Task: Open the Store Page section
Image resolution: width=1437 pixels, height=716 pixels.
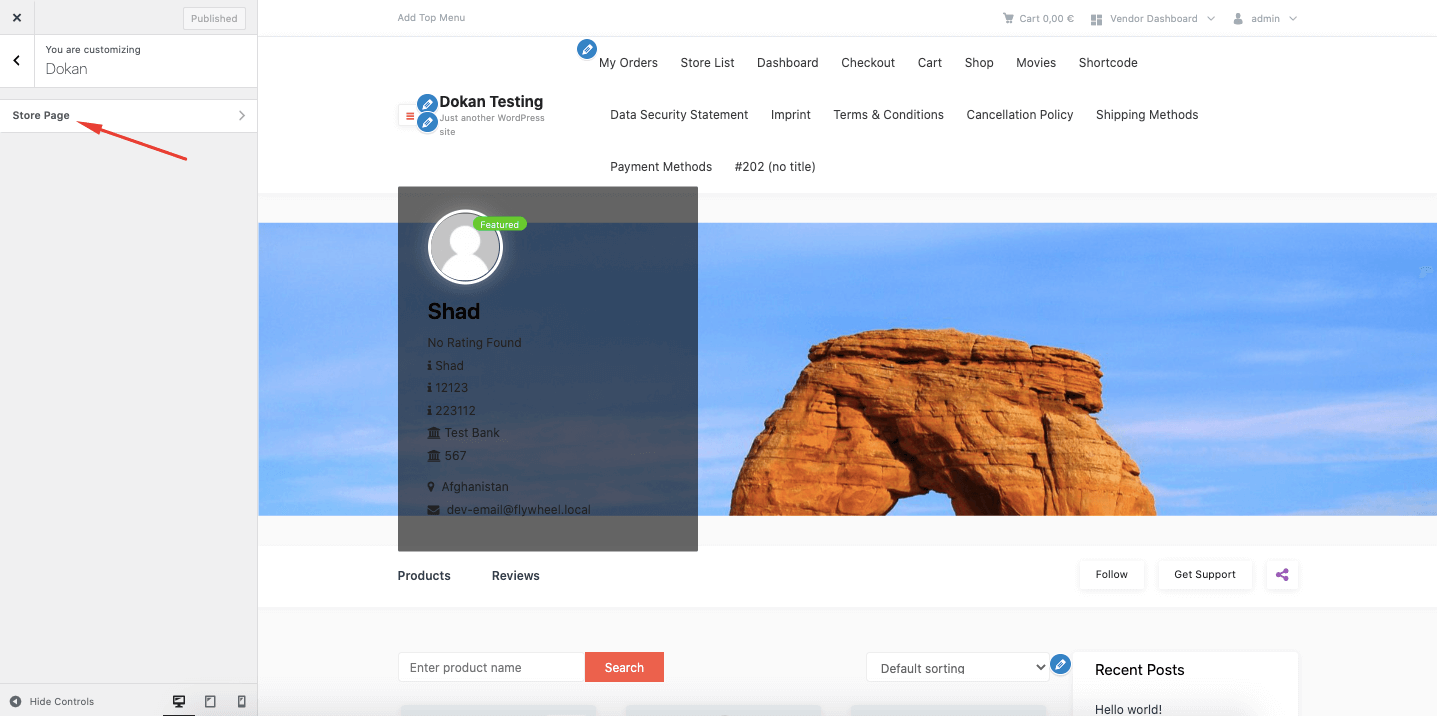Action: (x=128, y=116)
